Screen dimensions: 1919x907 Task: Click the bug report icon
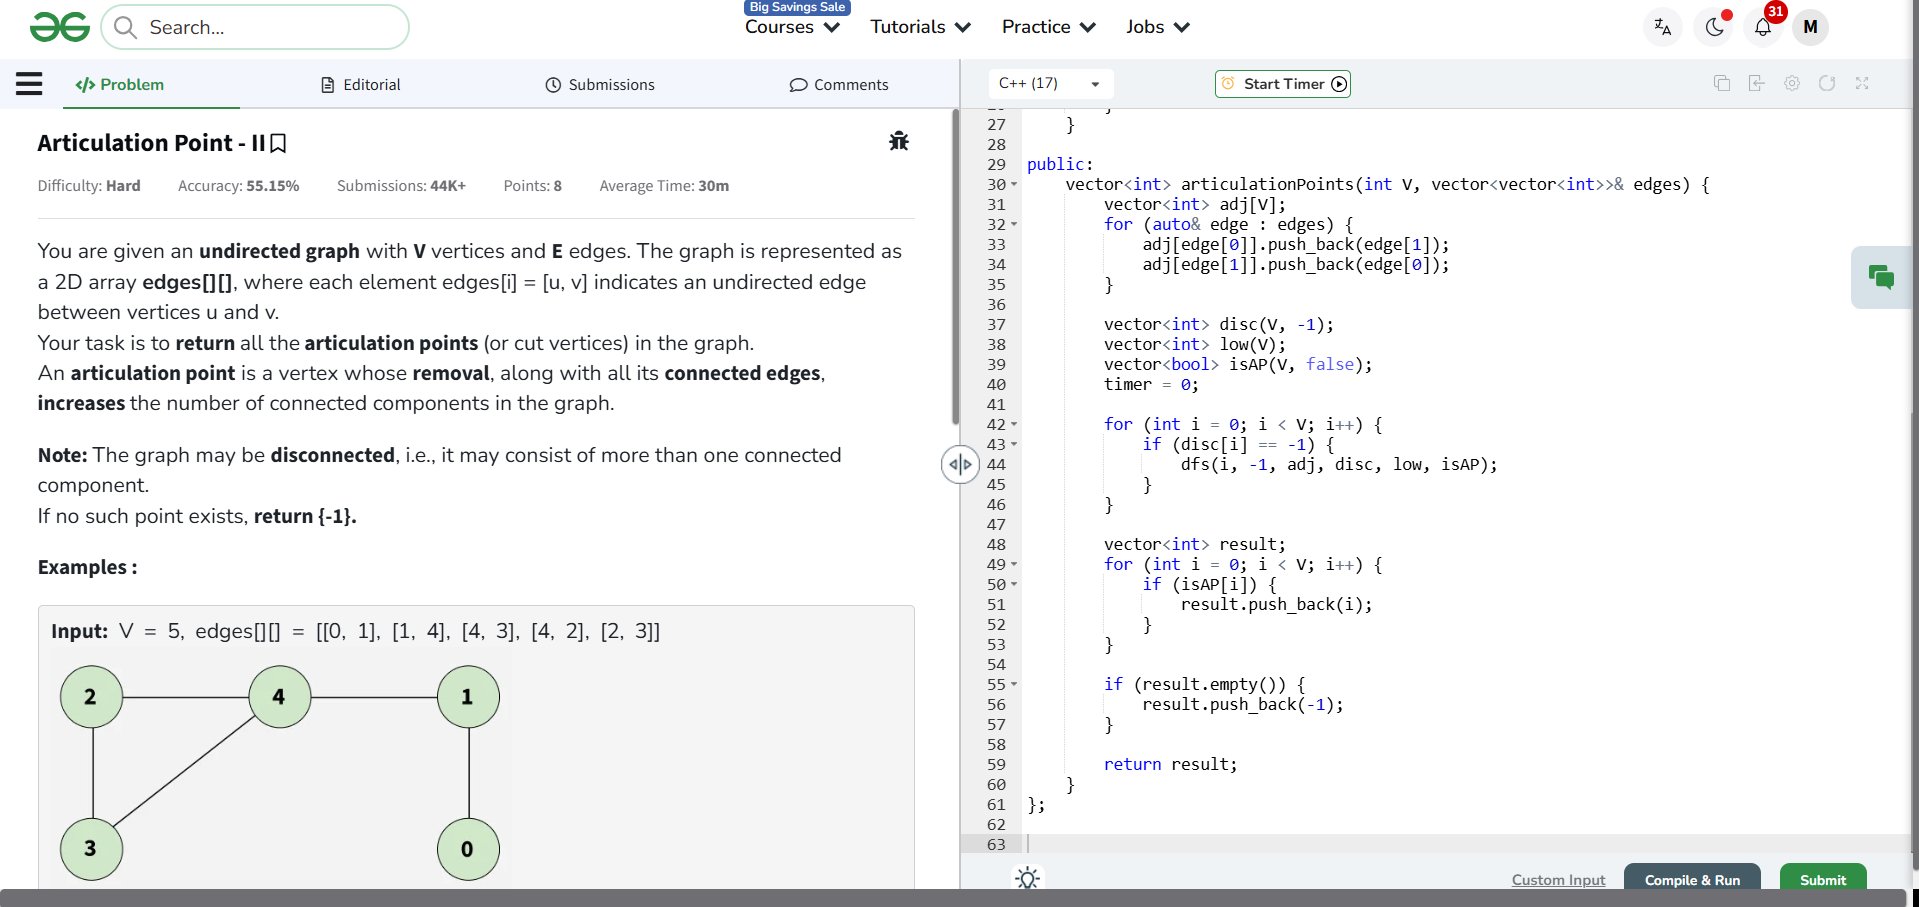pos(898,141)
